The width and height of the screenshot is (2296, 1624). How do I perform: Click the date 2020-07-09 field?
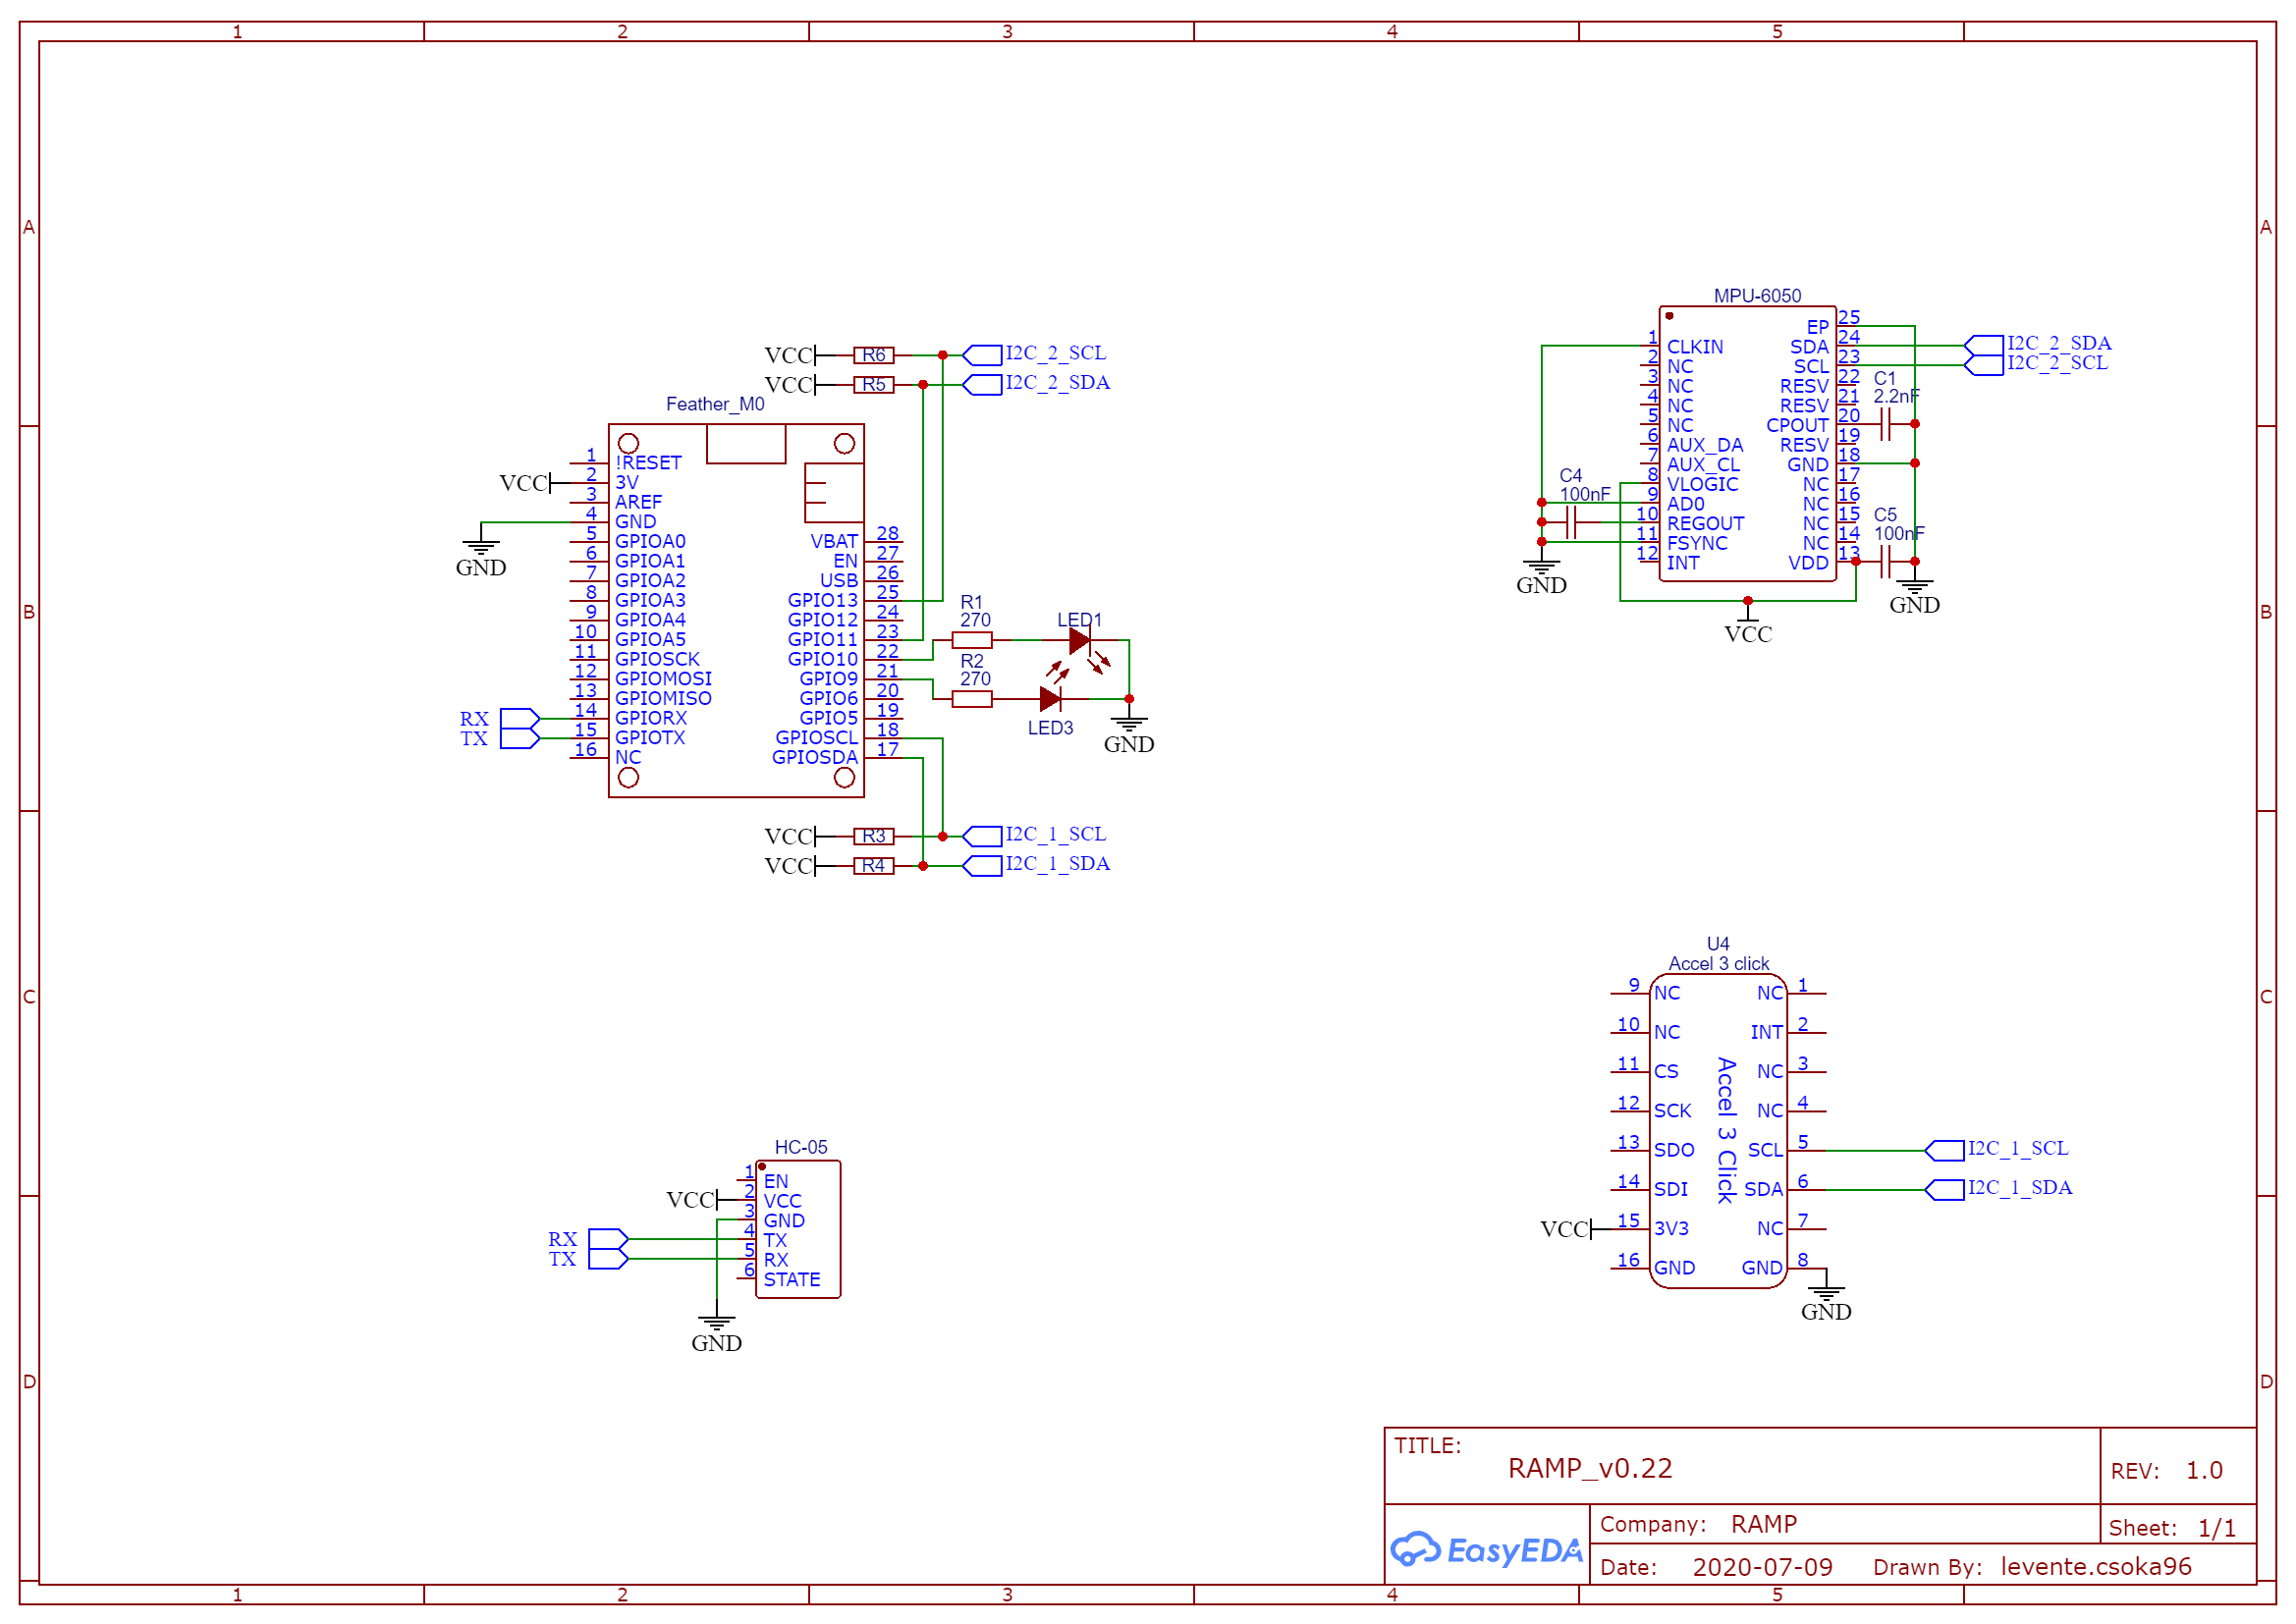click(1762, 1567)
